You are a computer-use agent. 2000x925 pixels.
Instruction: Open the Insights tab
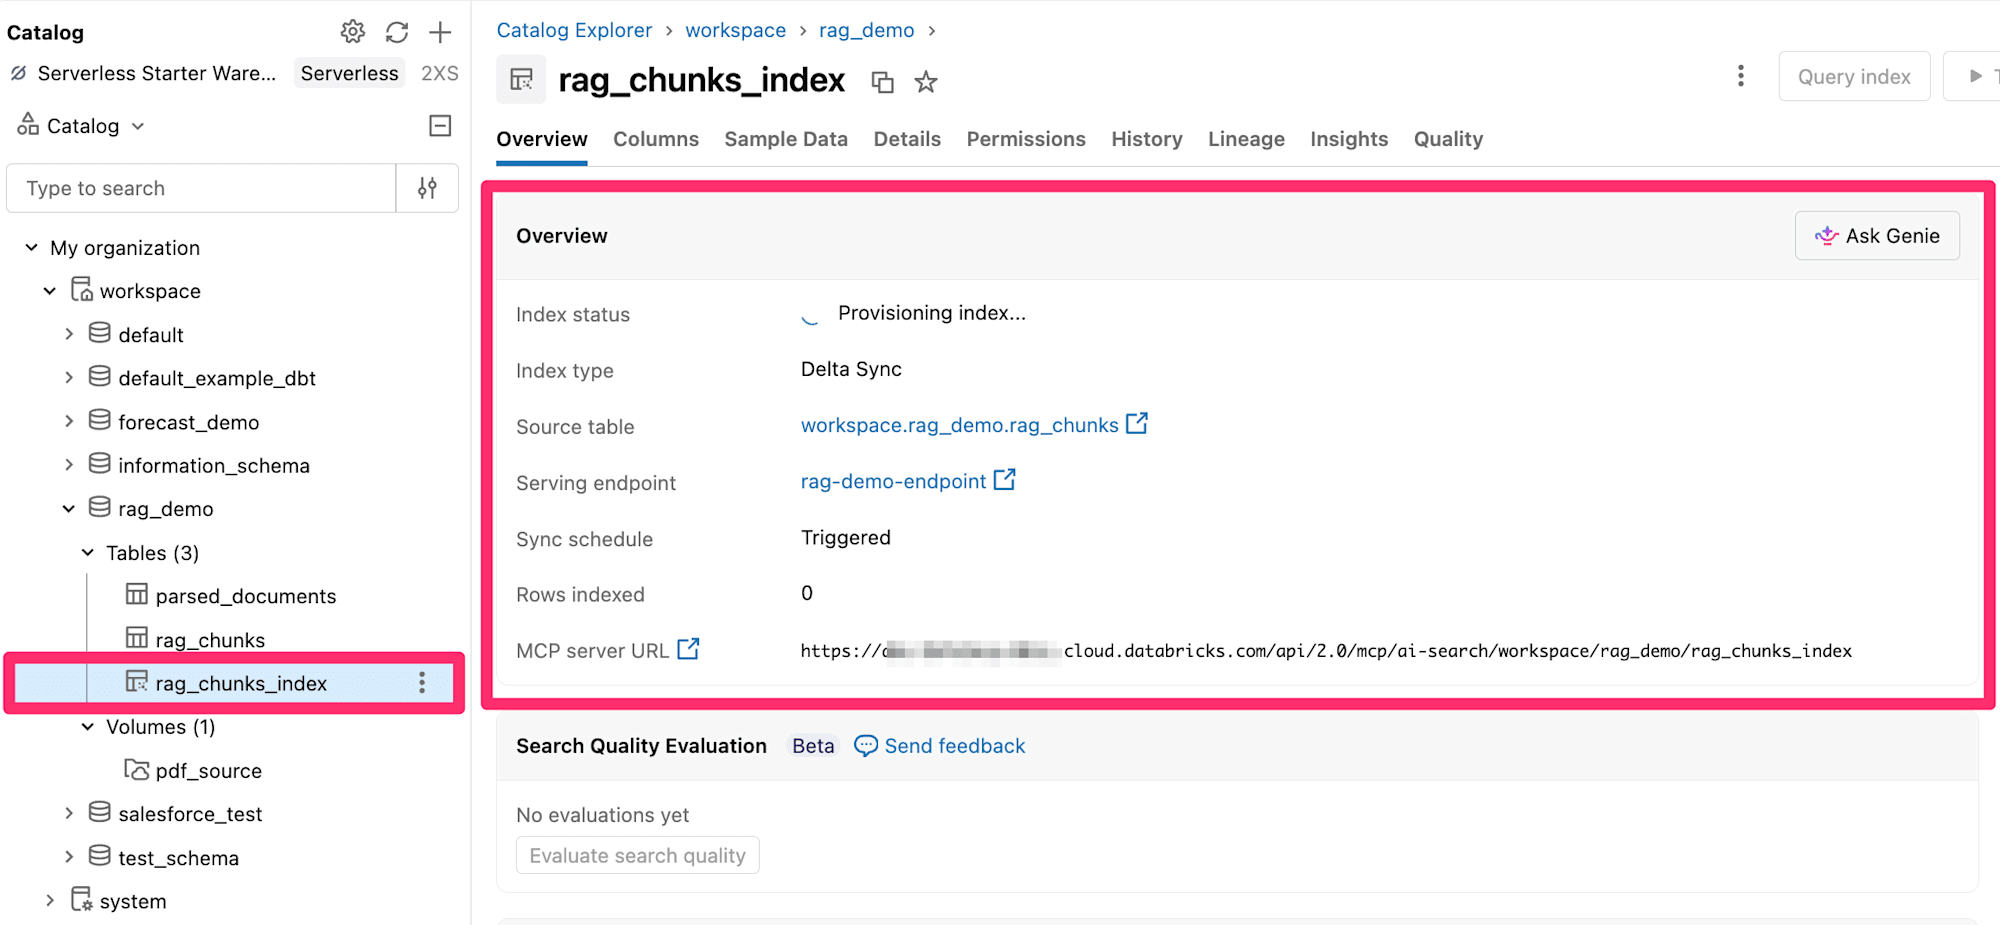[x=1349, y=139]
